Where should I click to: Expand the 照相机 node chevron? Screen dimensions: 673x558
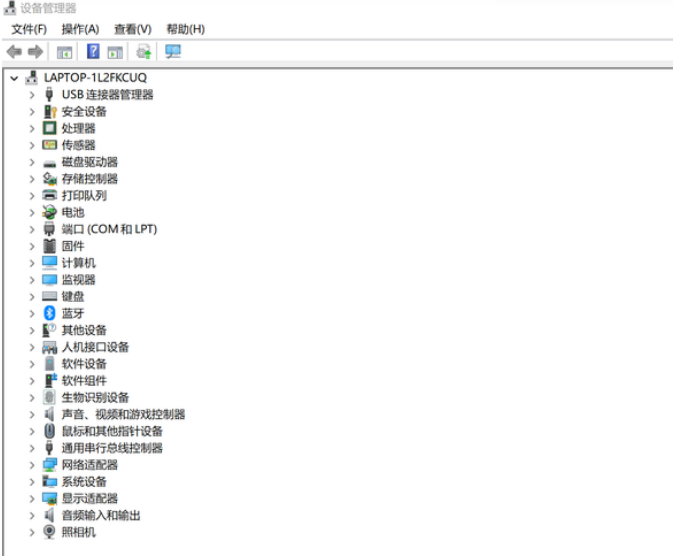click(32, 533)
